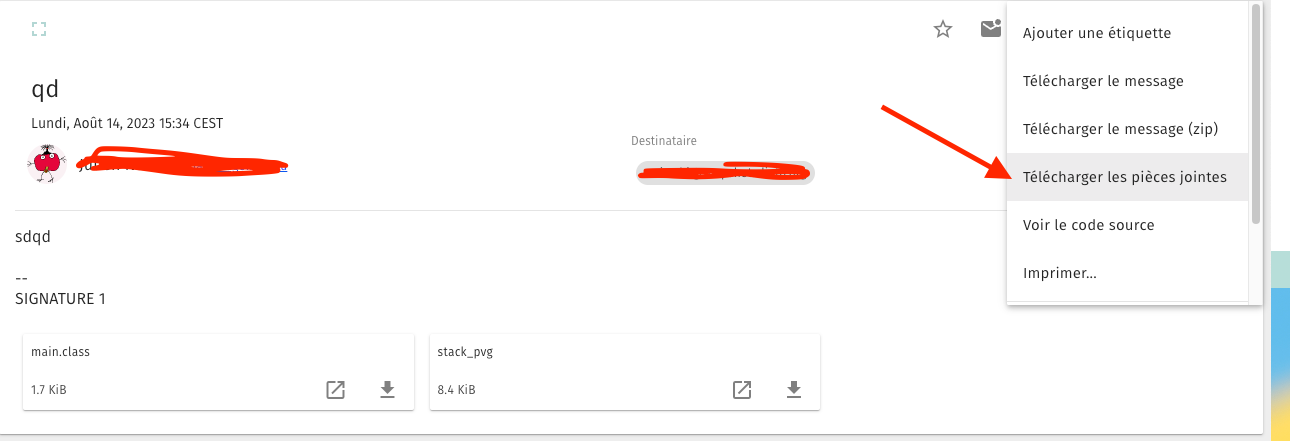Screen dimensions: 1290x441
Task: Click the fullscreen expand icon
Action: [39, 29]
